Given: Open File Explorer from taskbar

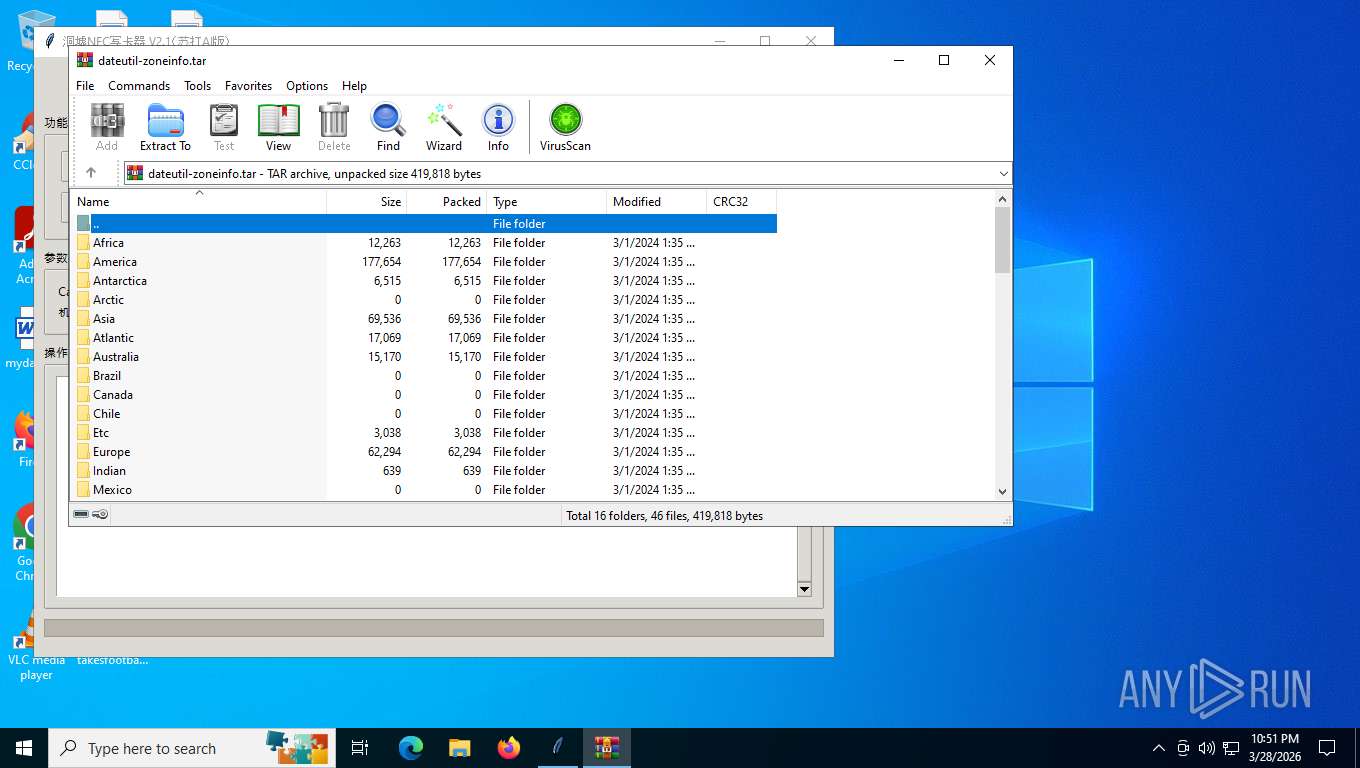Looking at the screenshot, I should tap(459, 748).
